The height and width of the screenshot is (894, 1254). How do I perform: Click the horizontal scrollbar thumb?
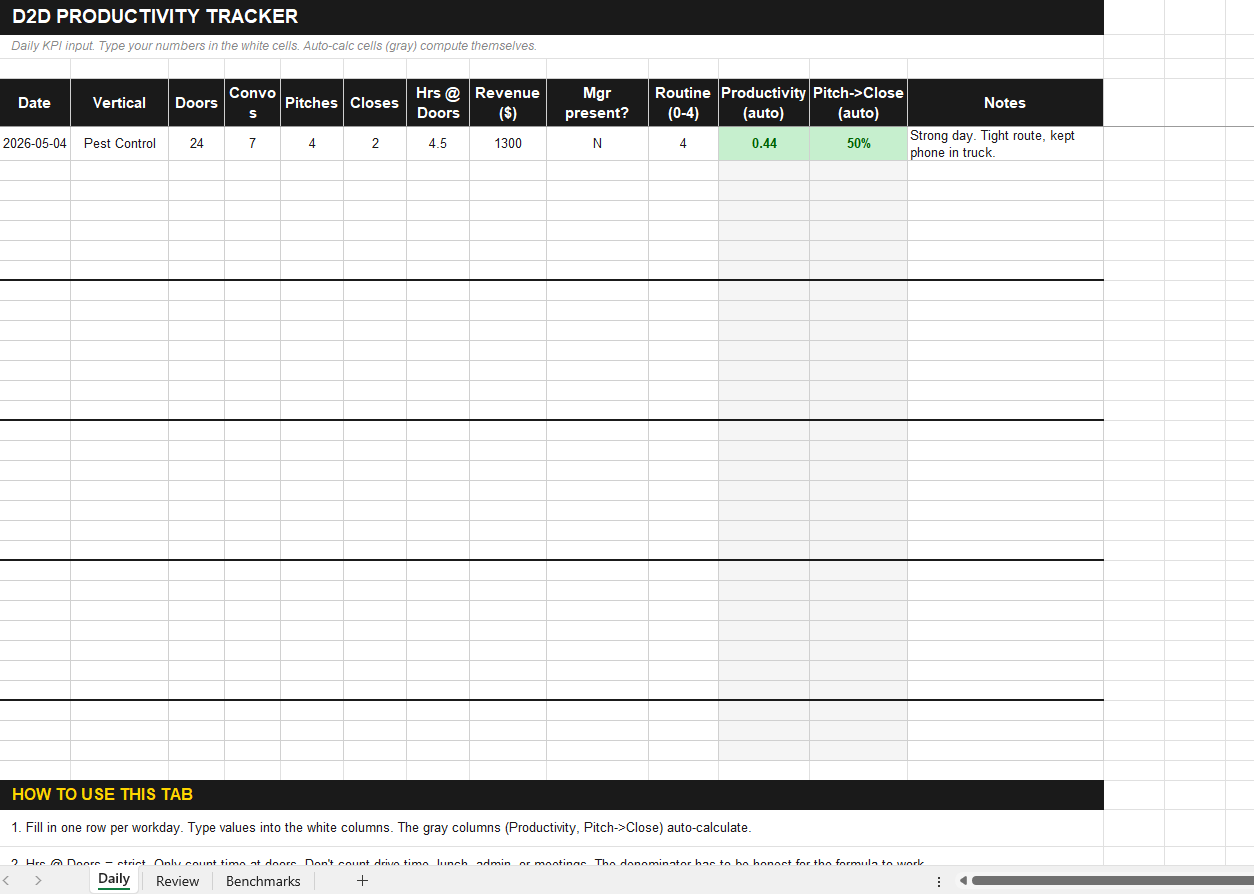coord(1112,881)
